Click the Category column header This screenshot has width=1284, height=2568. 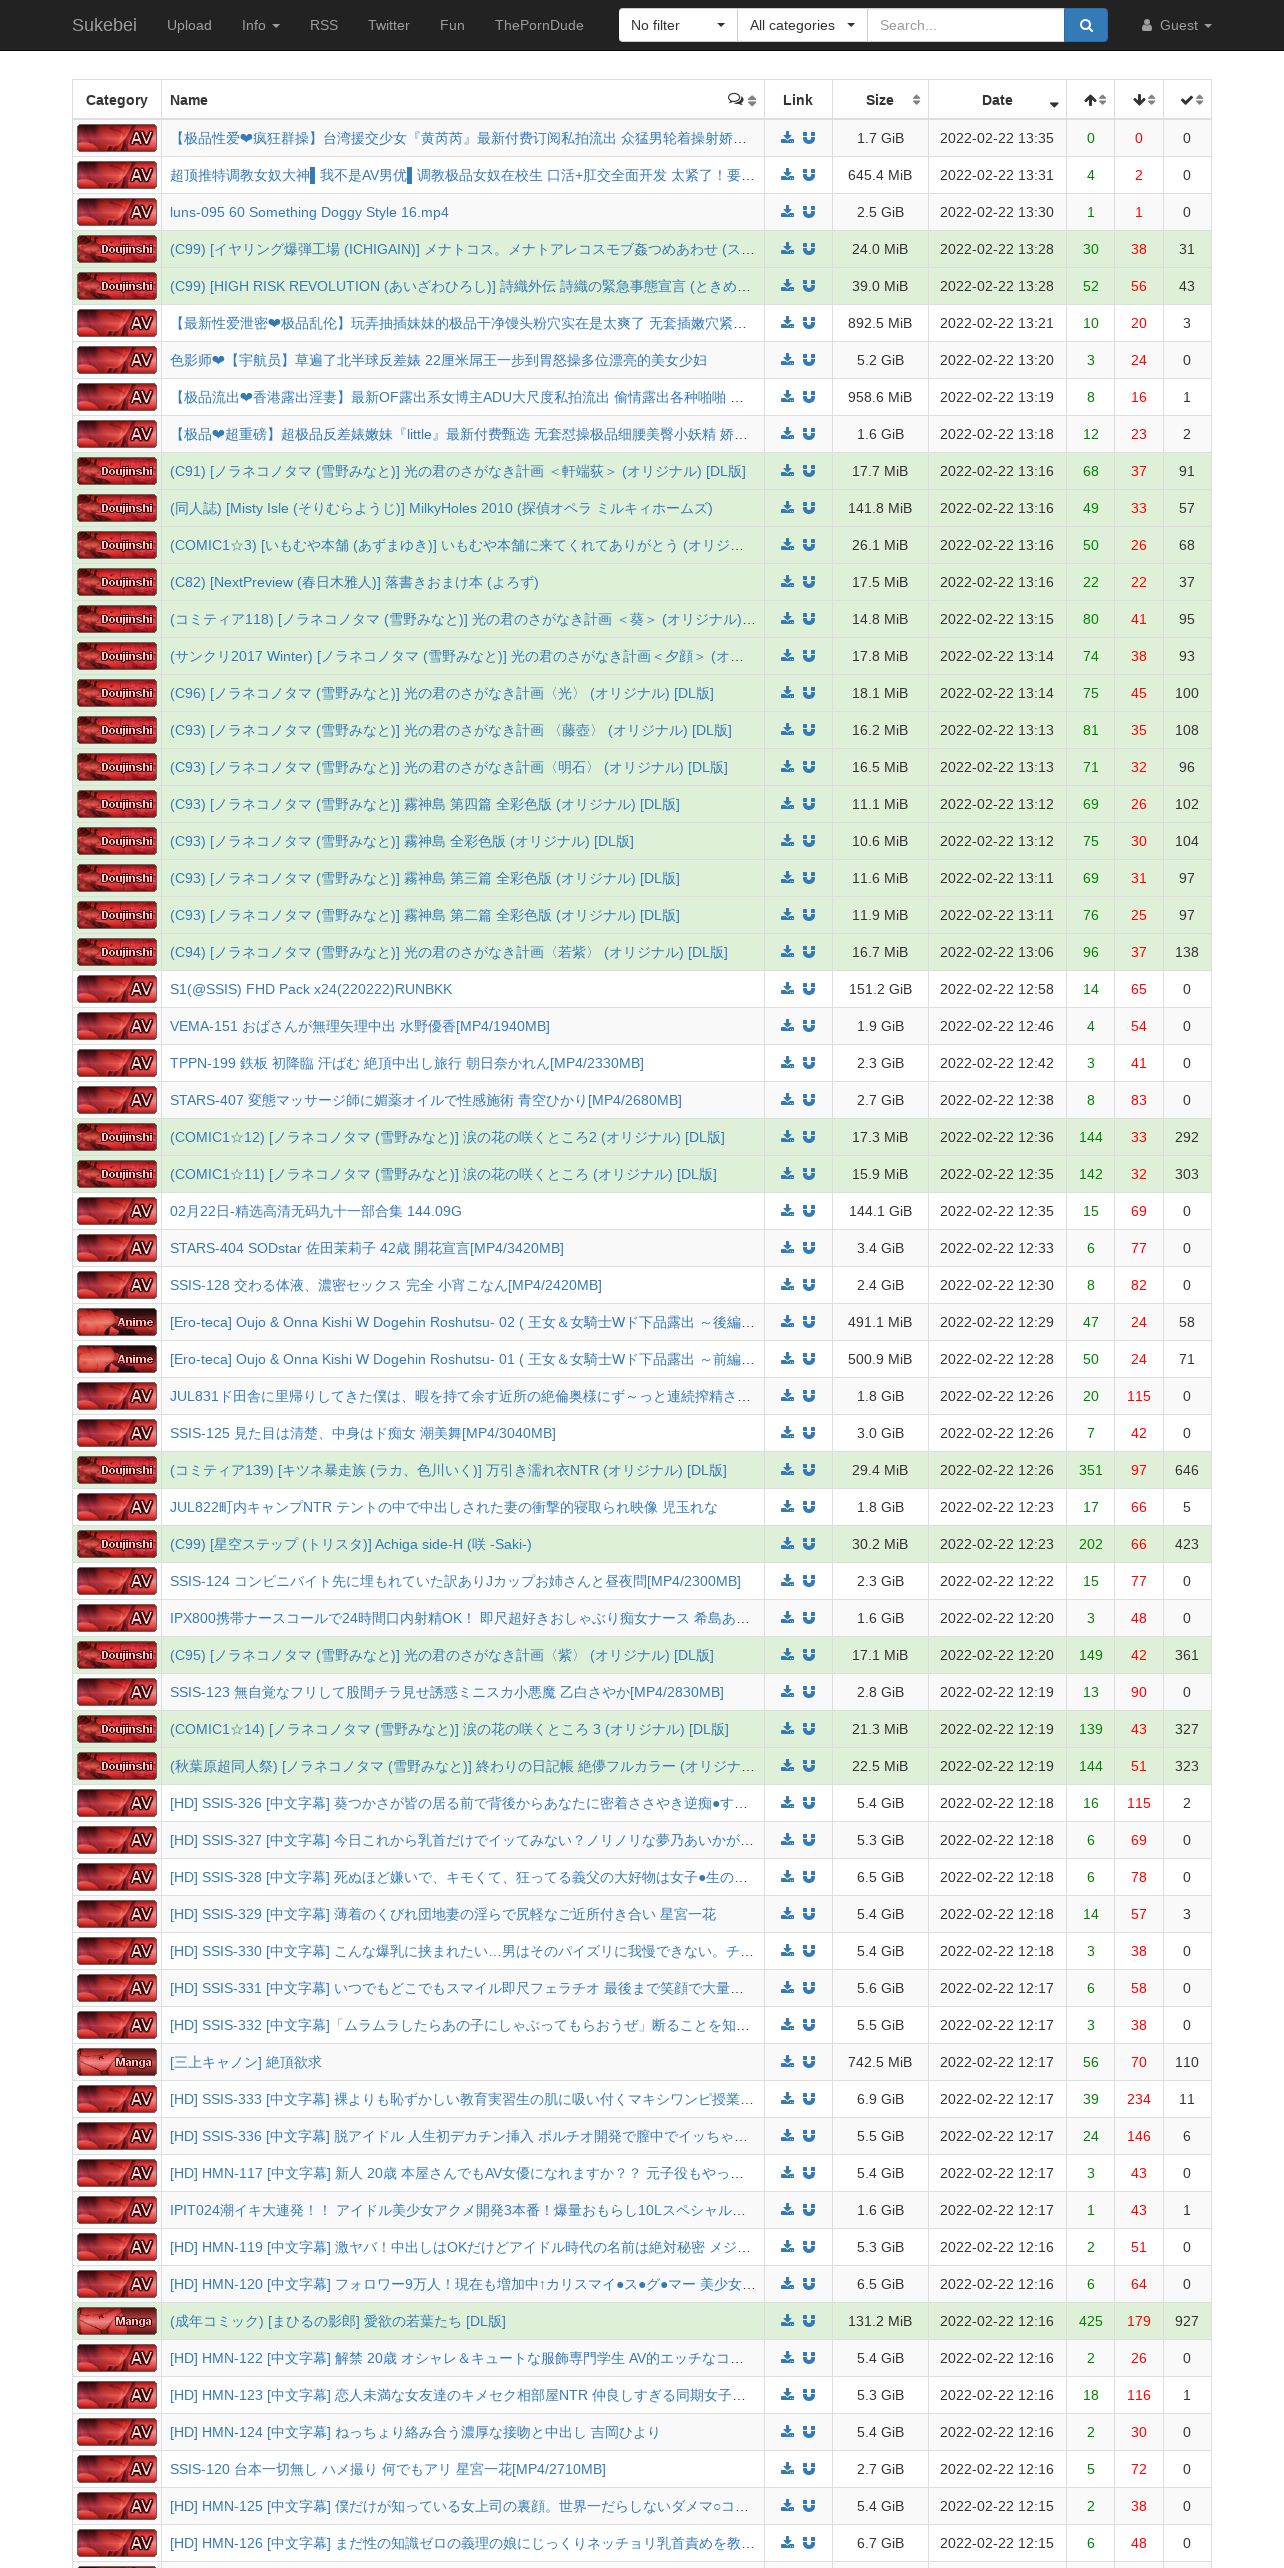click(x=117, y=100)
